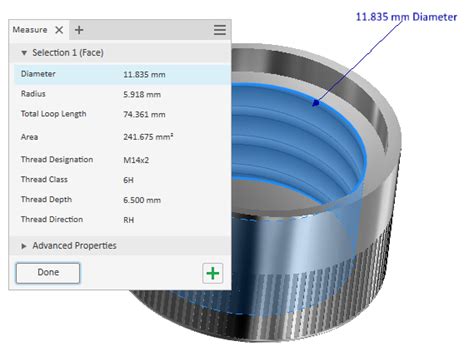Screen dimensions: 474x361
Task: Select the Thread Depth label
Action: click(x=46, y=200)
